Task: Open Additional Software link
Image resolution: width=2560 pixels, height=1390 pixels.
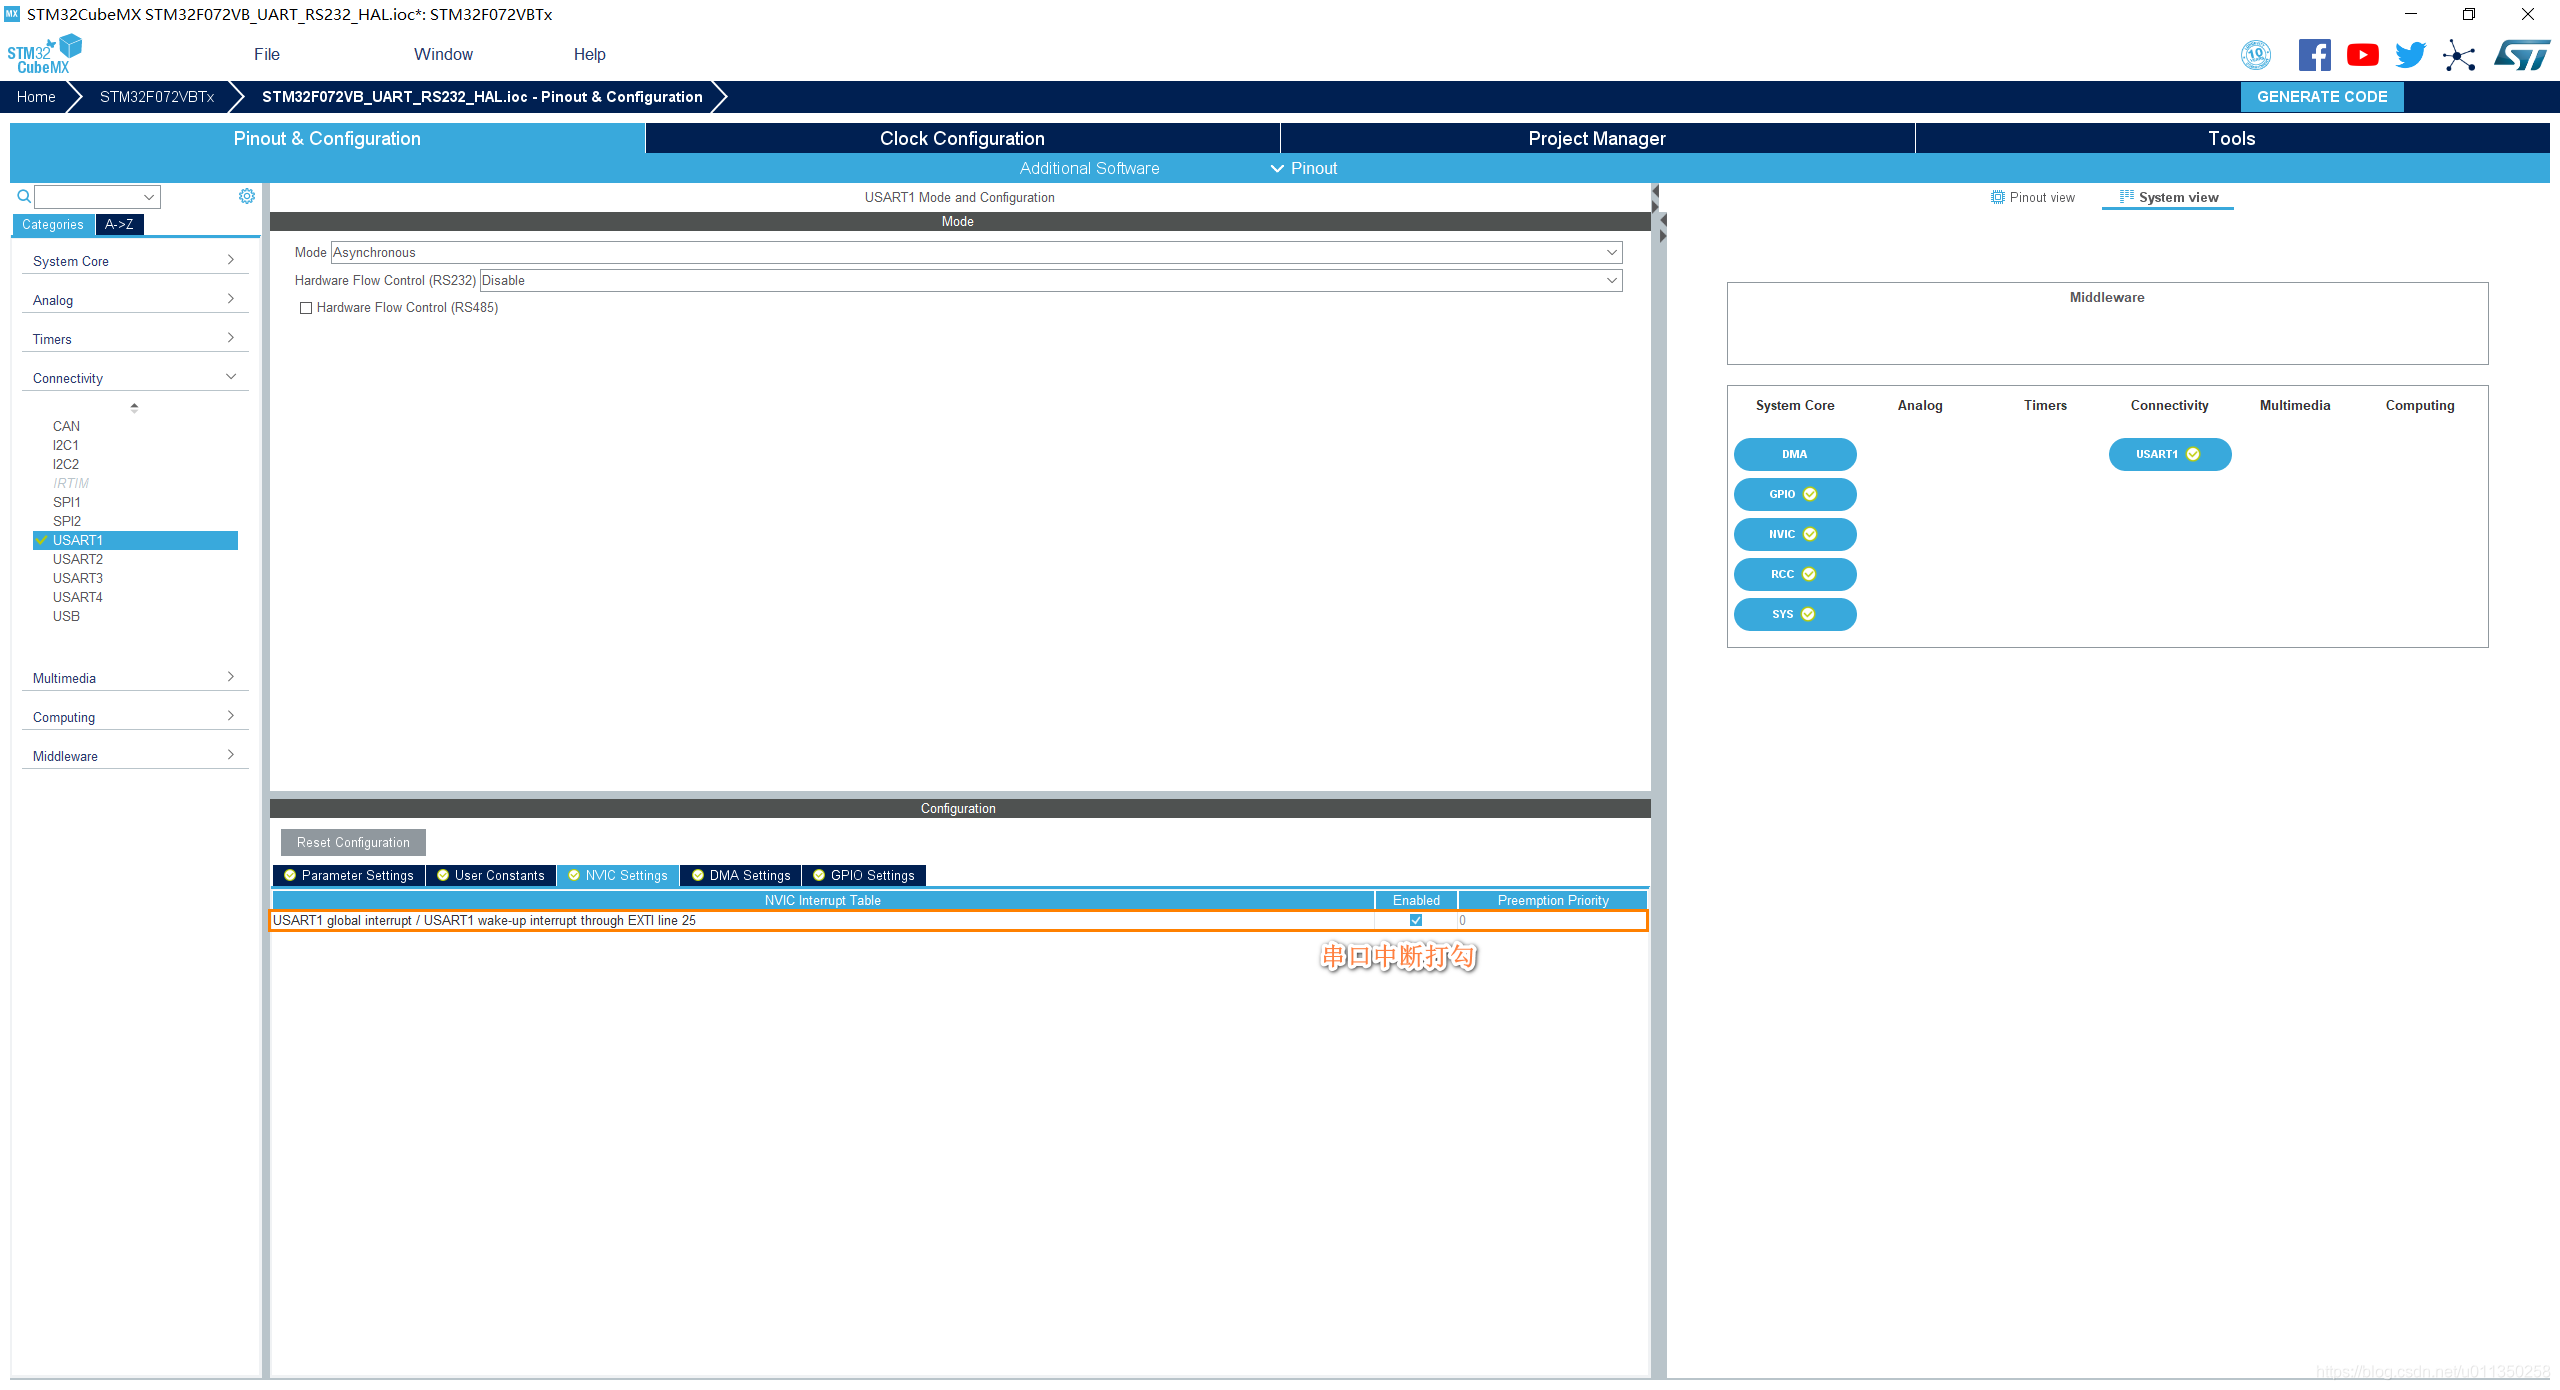Action: [1089, 168]
